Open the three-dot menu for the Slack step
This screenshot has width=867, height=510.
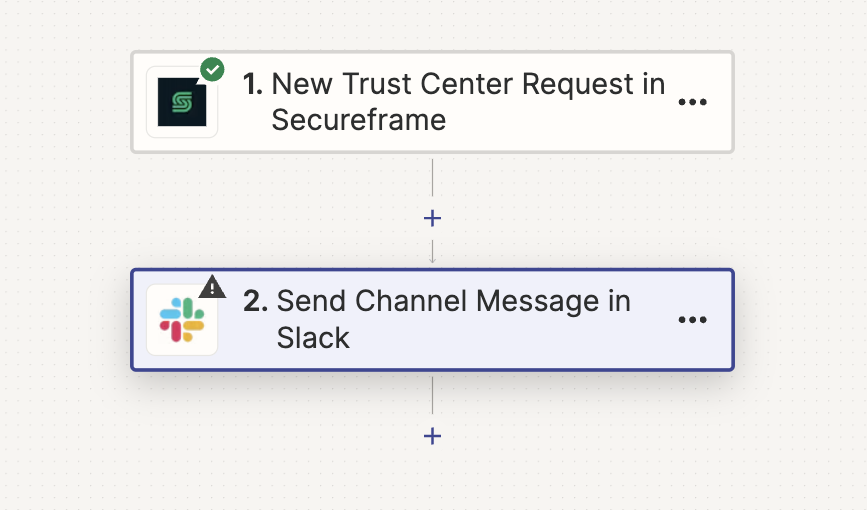(692, 320)
